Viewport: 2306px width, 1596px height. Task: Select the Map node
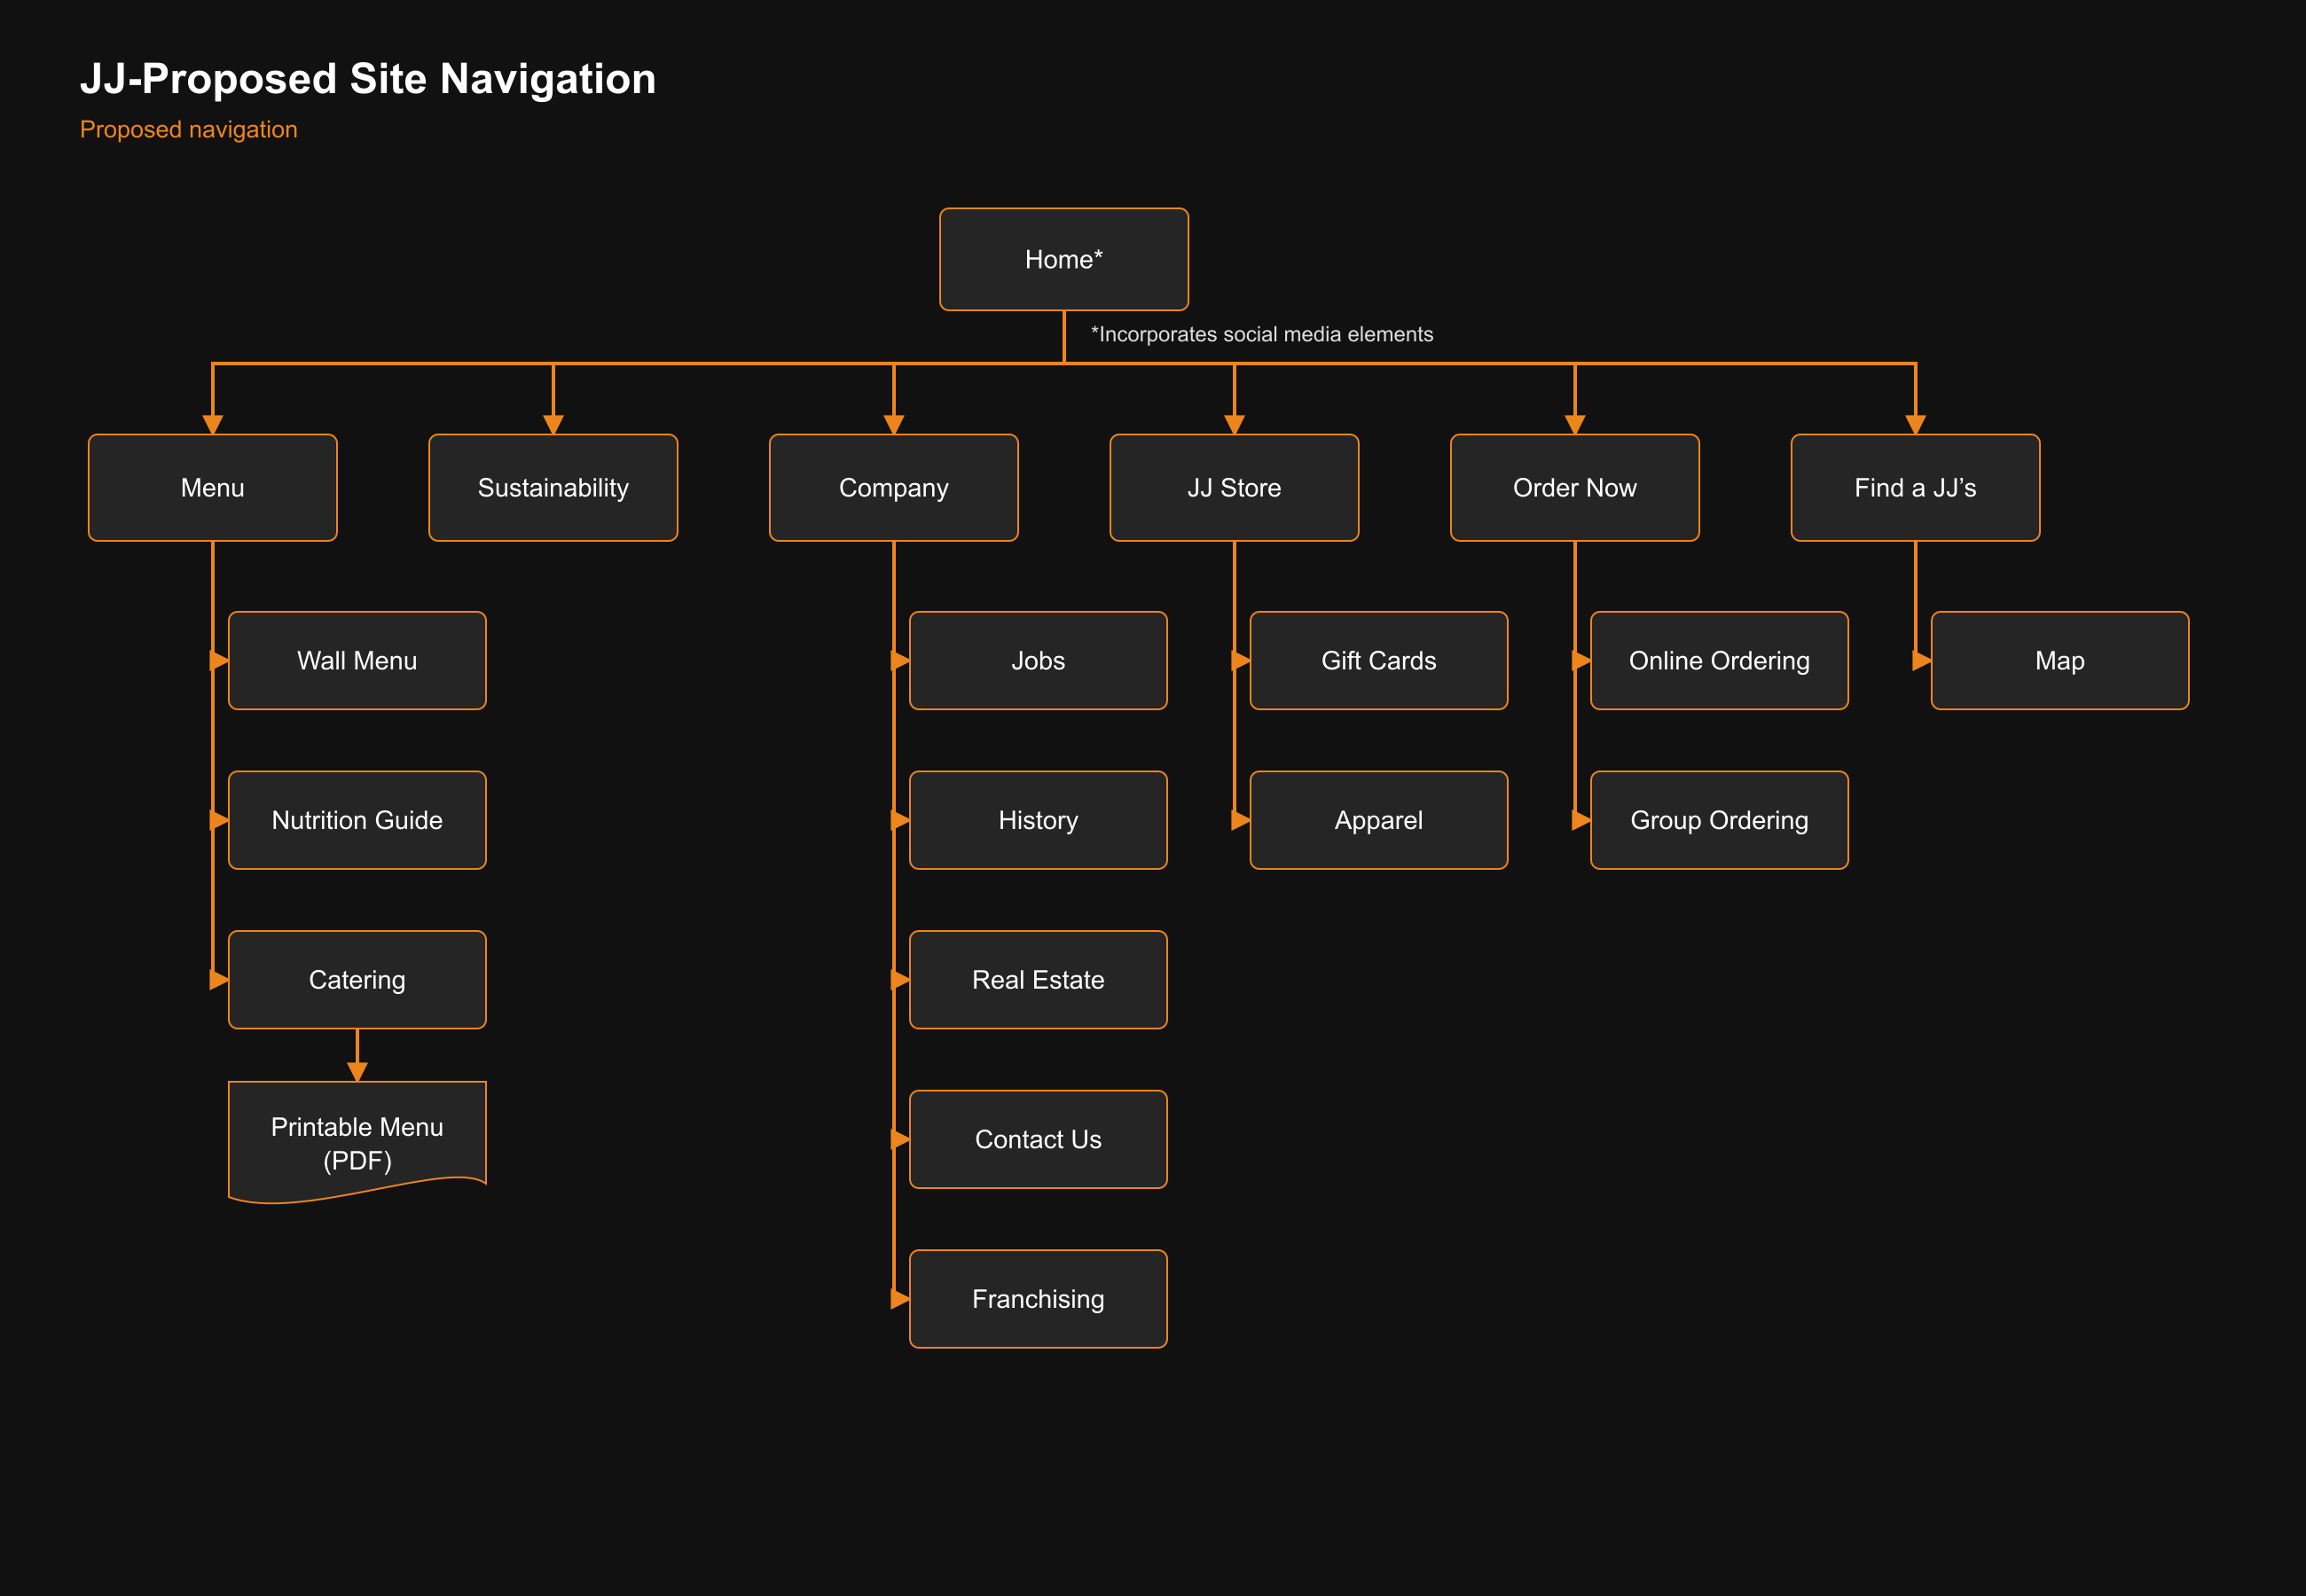click(2060, 661)
